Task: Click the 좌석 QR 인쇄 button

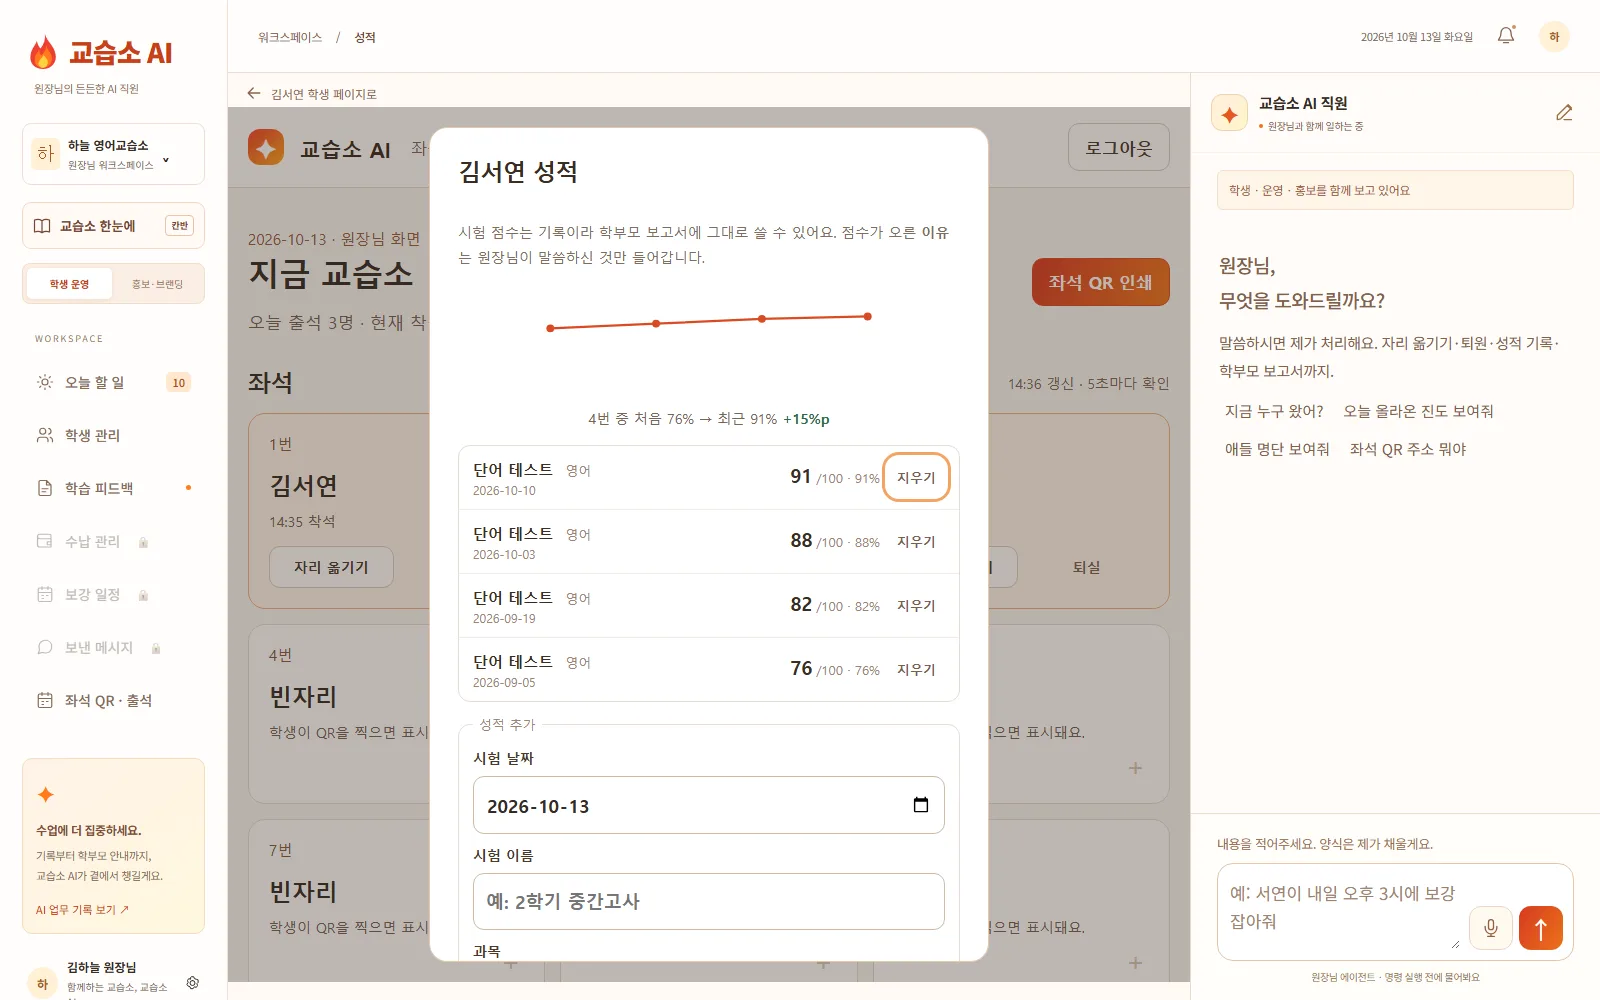Action: [1100, 283]
